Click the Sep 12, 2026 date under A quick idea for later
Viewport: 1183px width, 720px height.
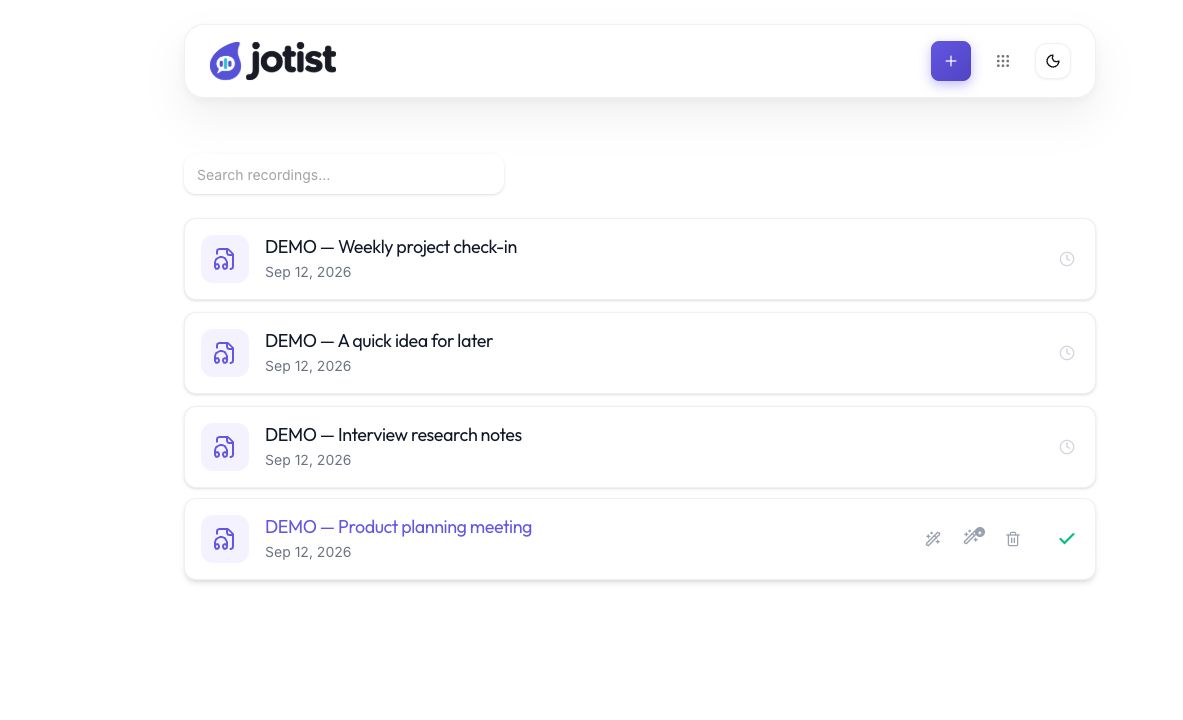click(x=308, y=367)
